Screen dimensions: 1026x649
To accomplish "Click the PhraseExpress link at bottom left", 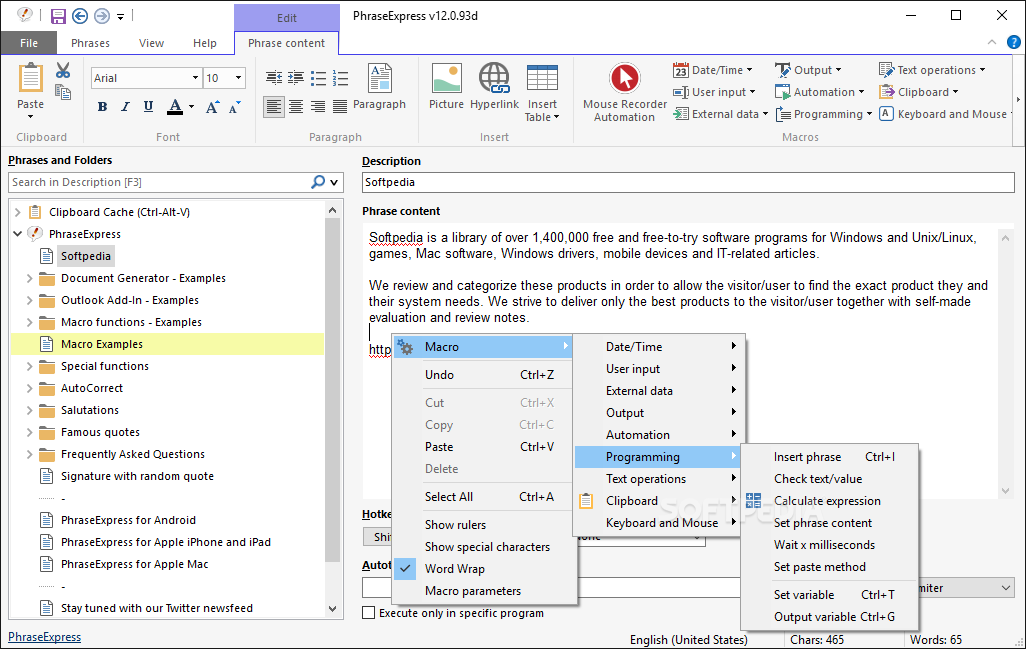I will click(x=44, y=637).
